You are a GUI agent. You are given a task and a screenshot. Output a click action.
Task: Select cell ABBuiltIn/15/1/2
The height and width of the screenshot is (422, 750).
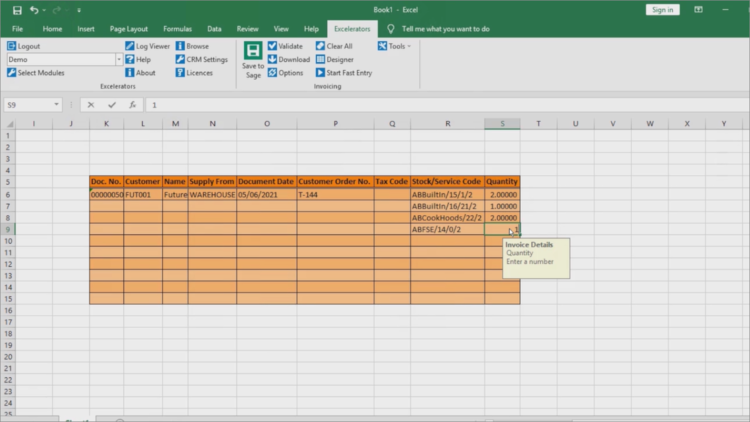coord(447,195)
